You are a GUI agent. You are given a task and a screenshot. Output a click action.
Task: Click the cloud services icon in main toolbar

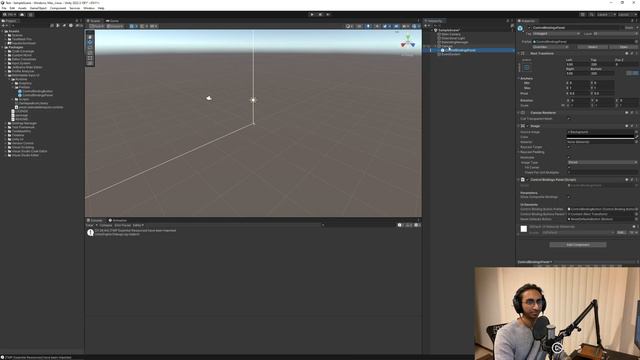tap(22, 14)
